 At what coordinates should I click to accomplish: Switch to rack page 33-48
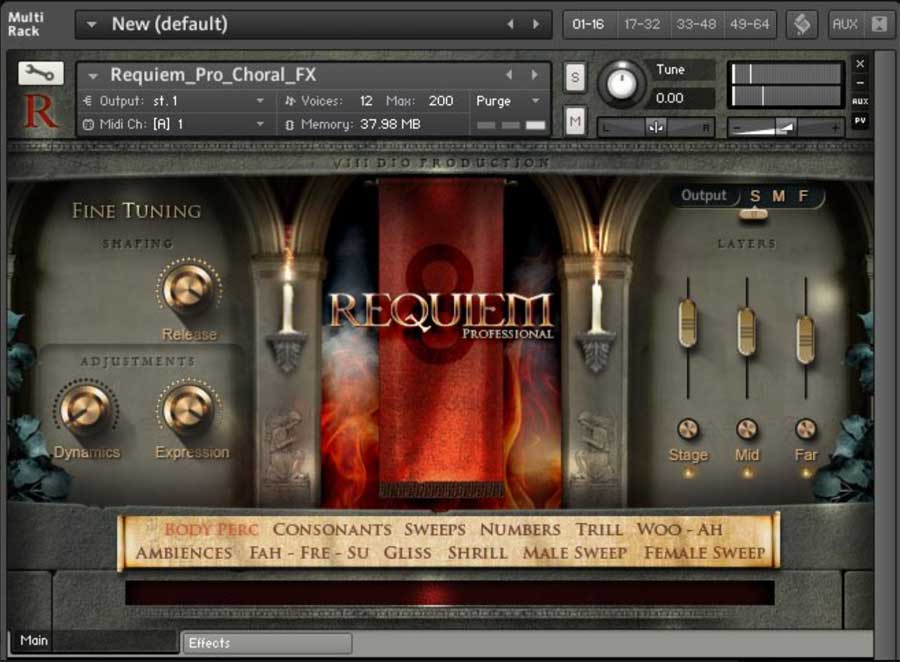[696, 25]
